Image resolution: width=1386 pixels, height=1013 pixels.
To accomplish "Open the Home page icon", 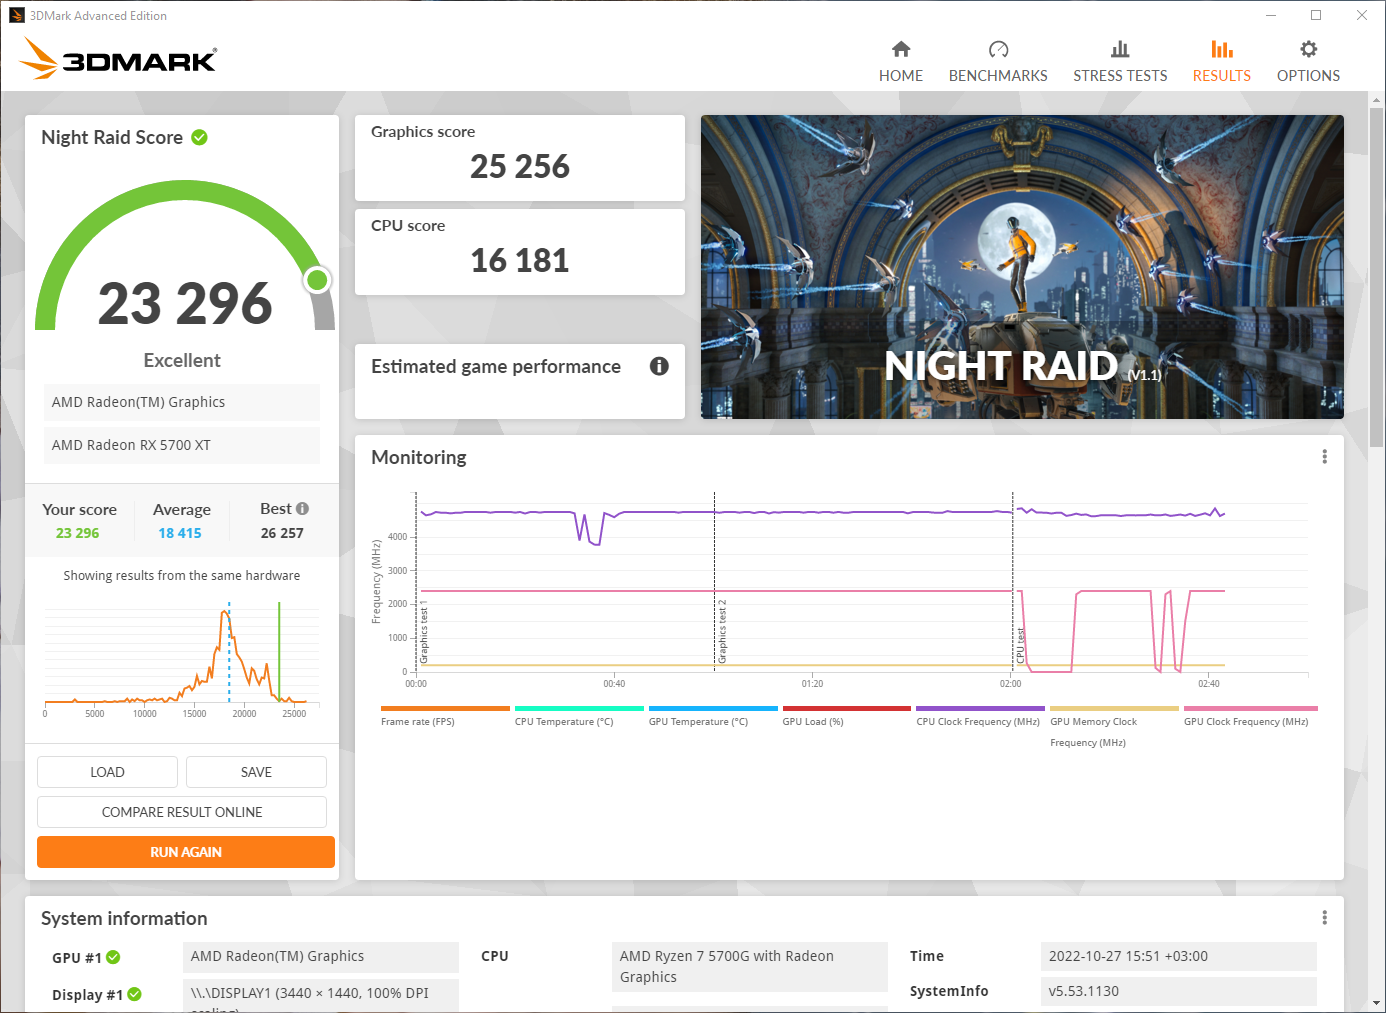I will coord(901,49).
